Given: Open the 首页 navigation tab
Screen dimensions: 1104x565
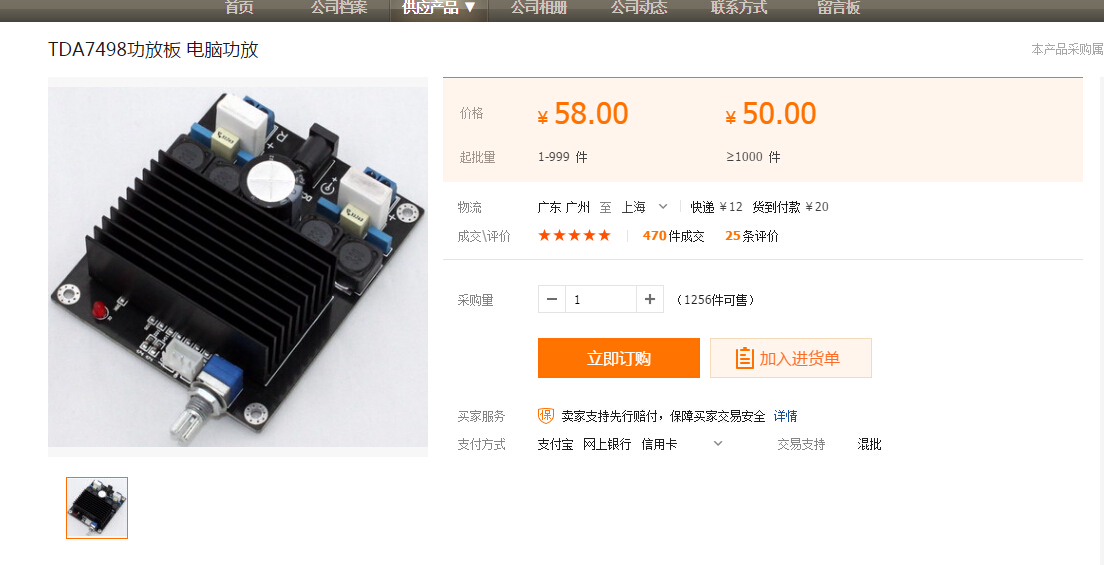Looking at the screenshot, I should 239,8.
